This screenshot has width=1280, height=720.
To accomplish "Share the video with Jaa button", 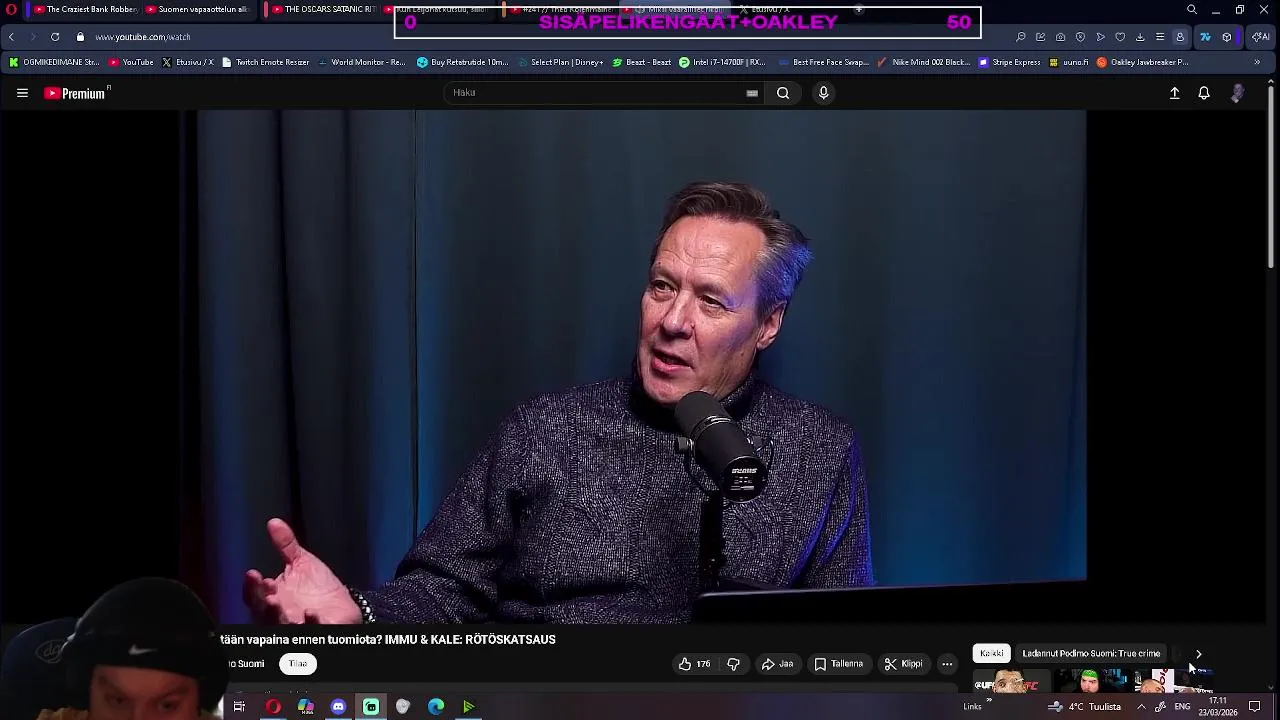I will coord(777,664).
